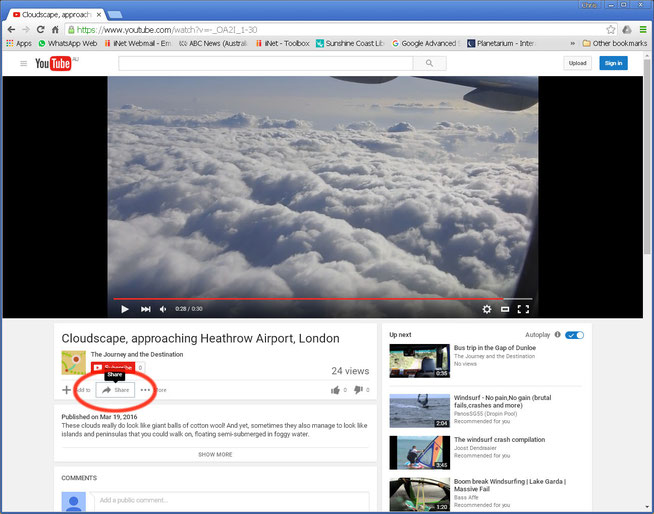654x514 pixels.
Task: Click the channel avatar image
Action: tap(73, 363)
